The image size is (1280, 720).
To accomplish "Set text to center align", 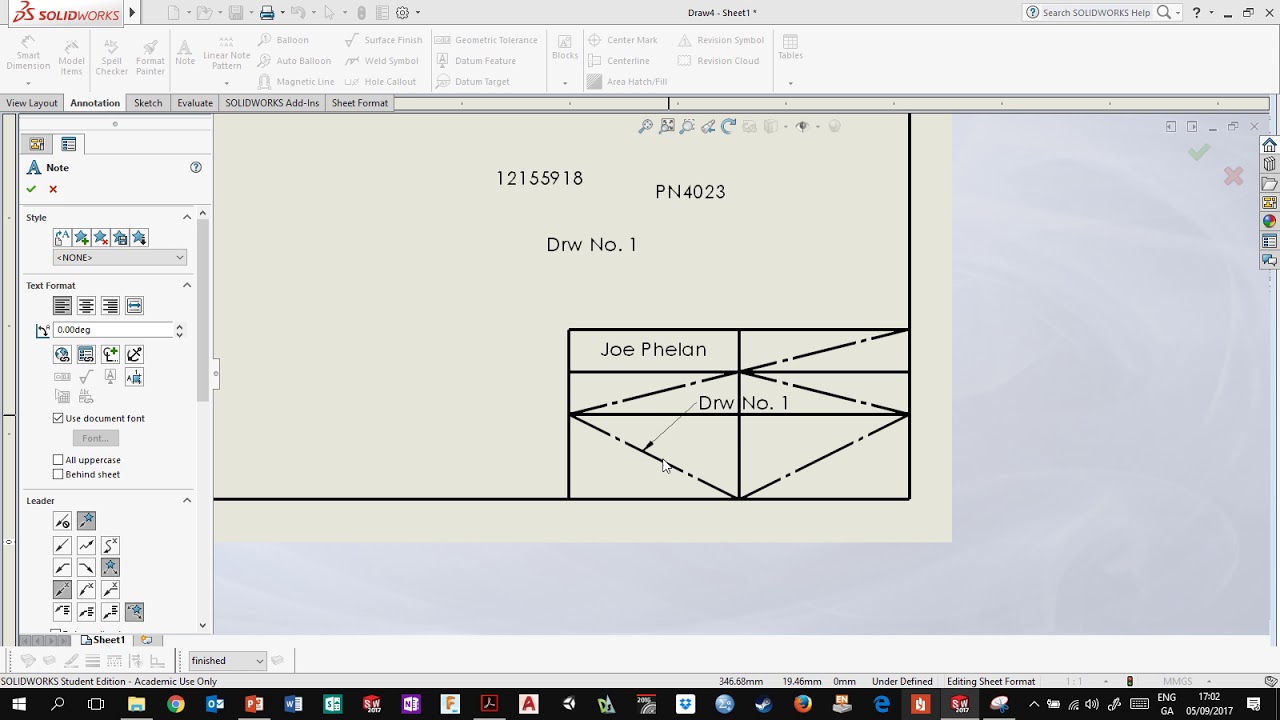I will coord(86,306).
